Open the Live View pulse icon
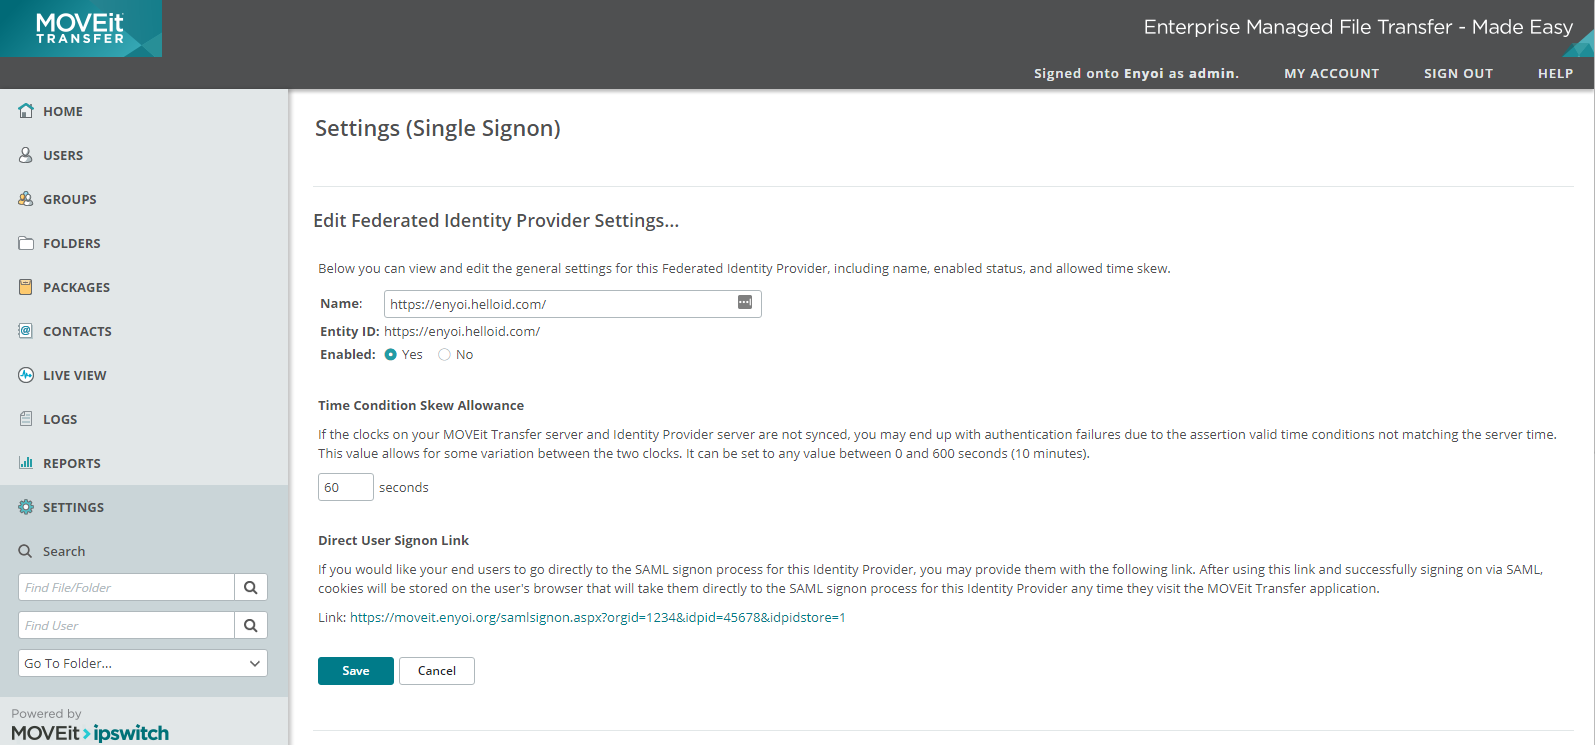 coord(26,375)
